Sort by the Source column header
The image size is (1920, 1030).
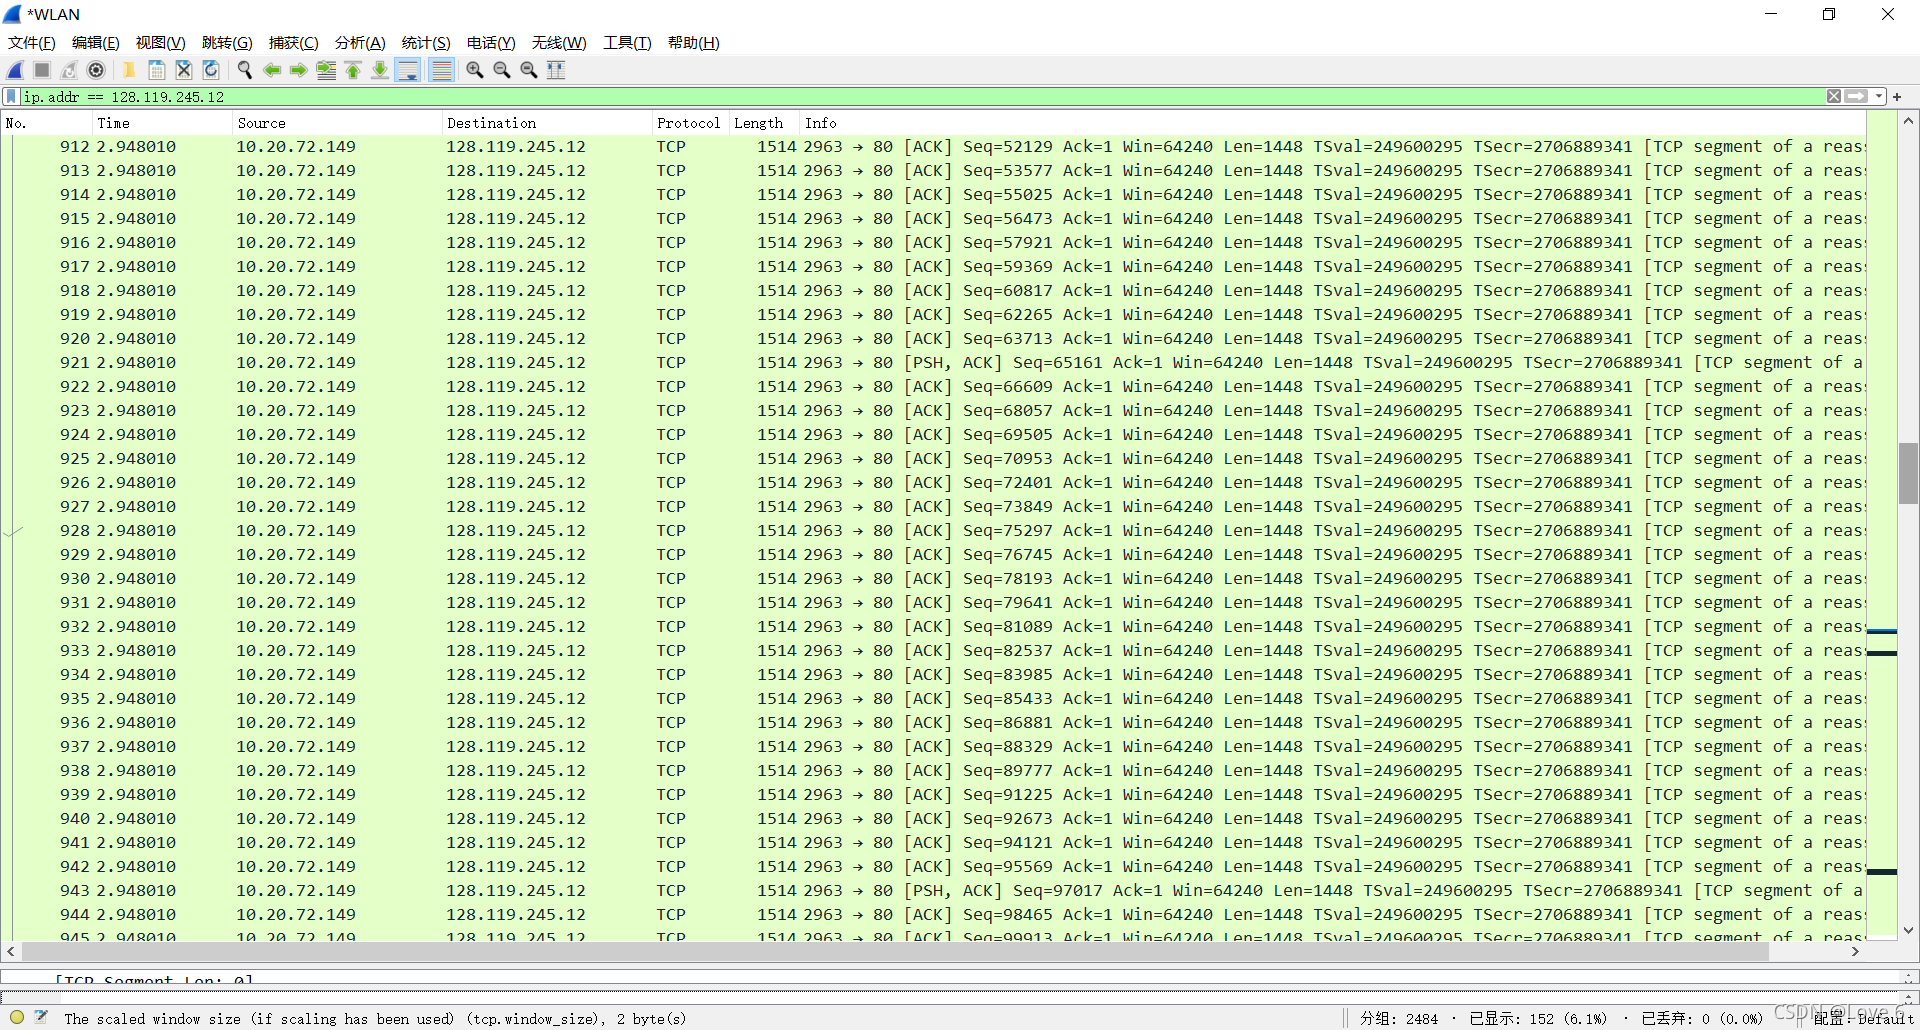(x=337, y=123)
